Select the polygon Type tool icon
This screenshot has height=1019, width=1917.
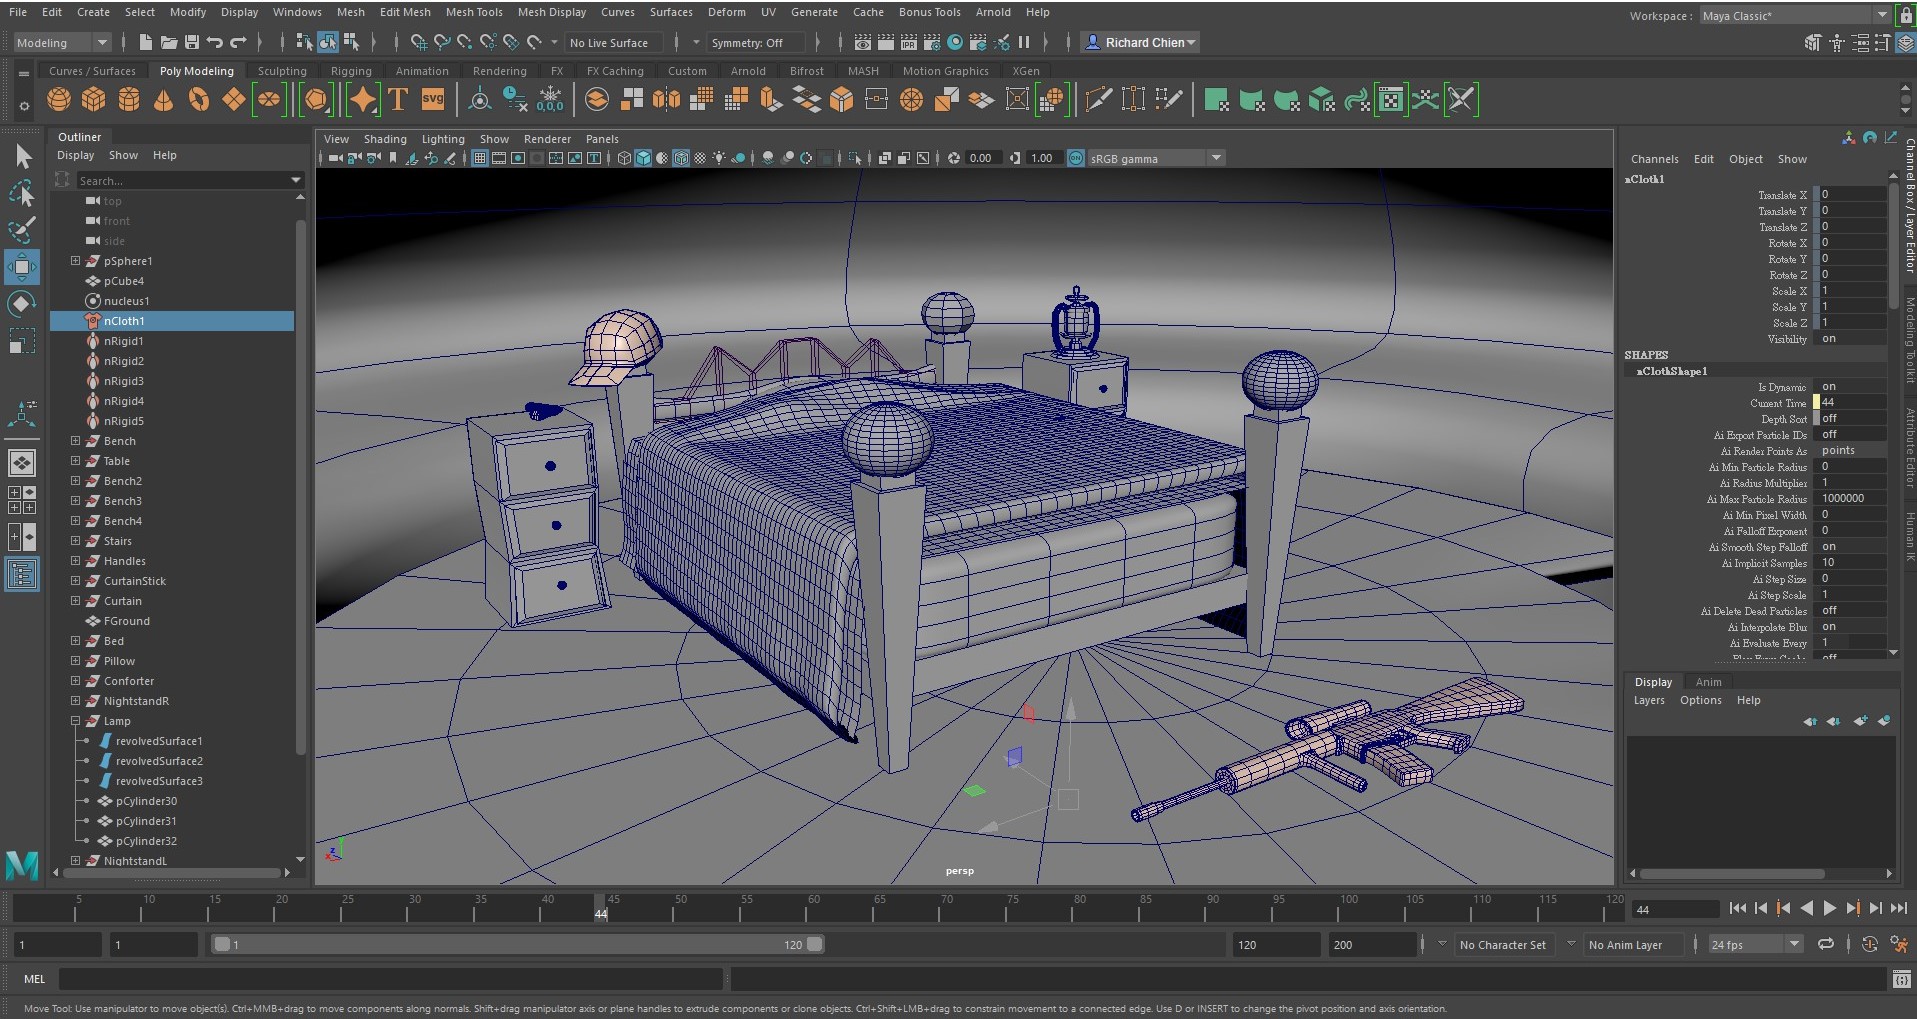pos(398,100)
